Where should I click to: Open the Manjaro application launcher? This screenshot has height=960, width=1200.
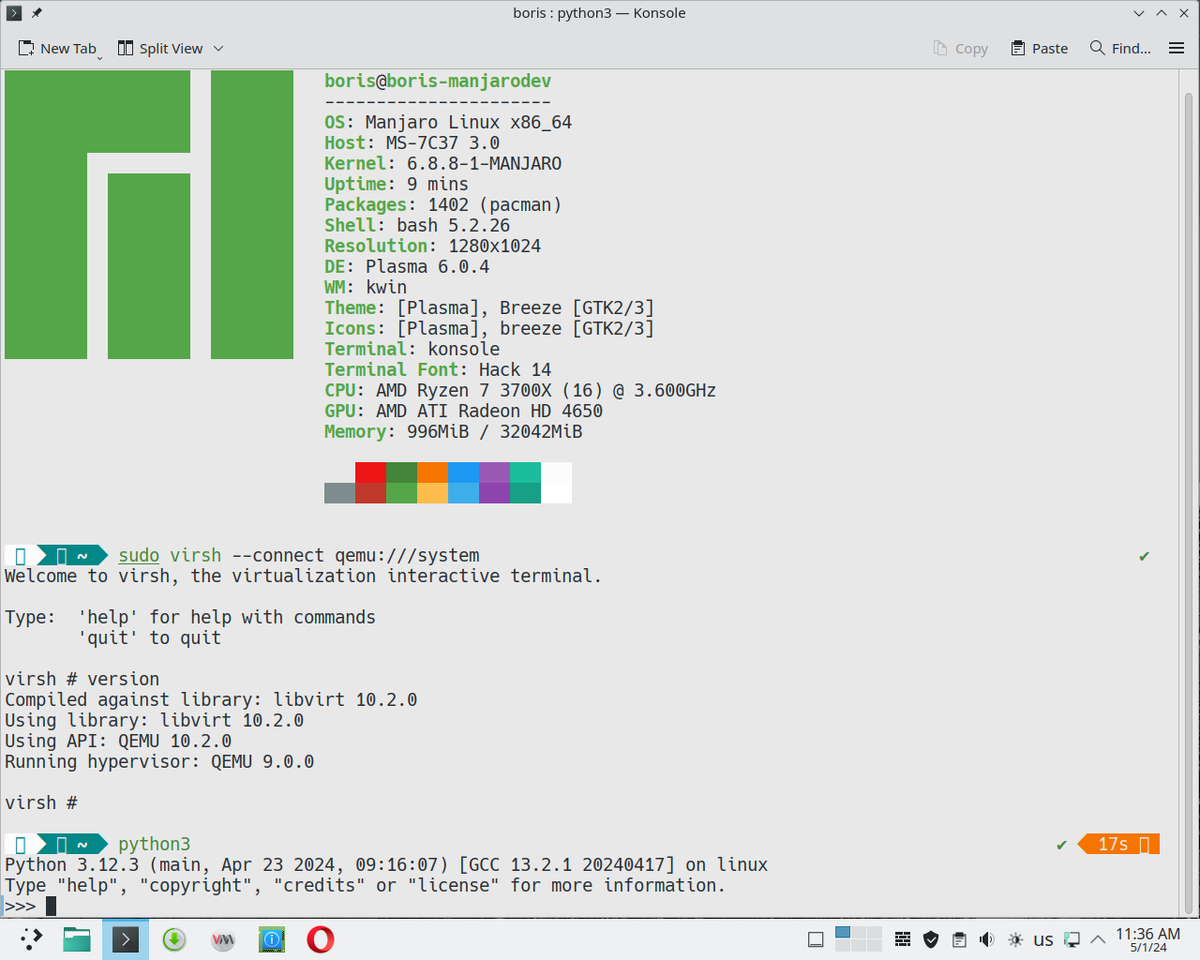point(31,939)
